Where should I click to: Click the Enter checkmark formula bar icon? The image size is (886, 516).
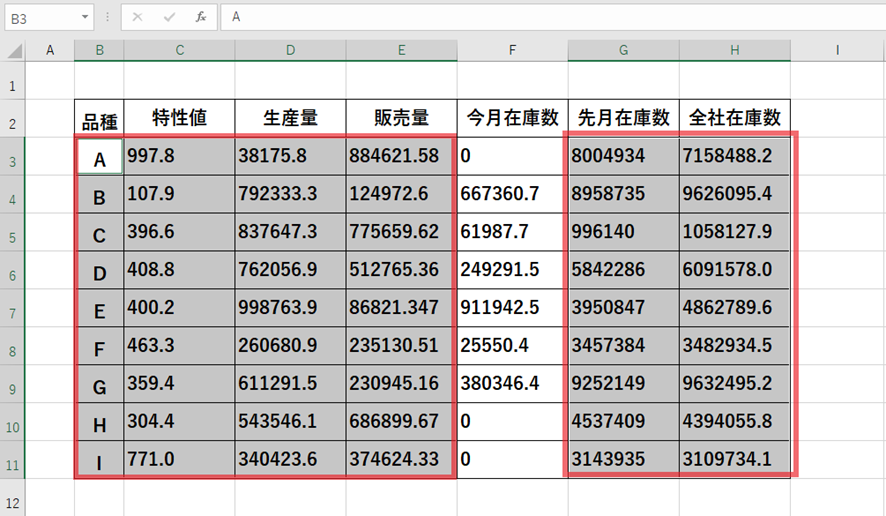click(x=169, y=18)
